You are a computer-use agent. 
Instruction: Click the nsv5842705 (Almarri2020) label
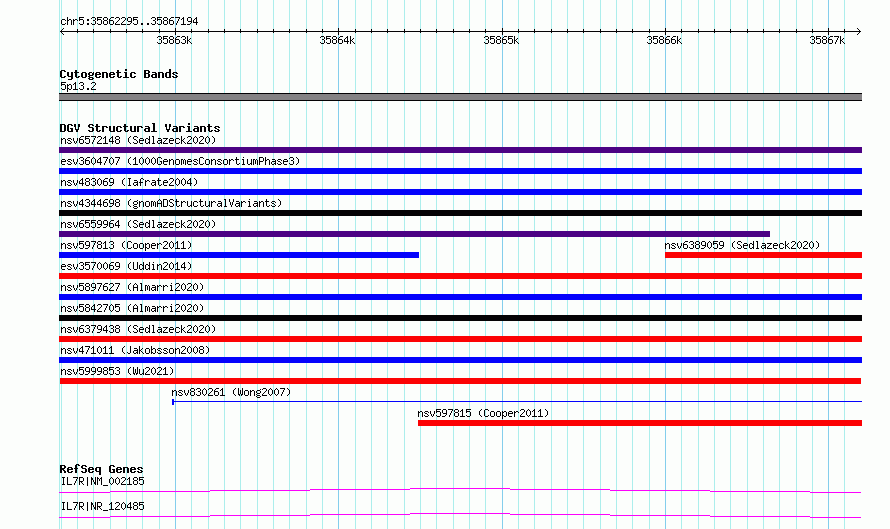point(132,308)
